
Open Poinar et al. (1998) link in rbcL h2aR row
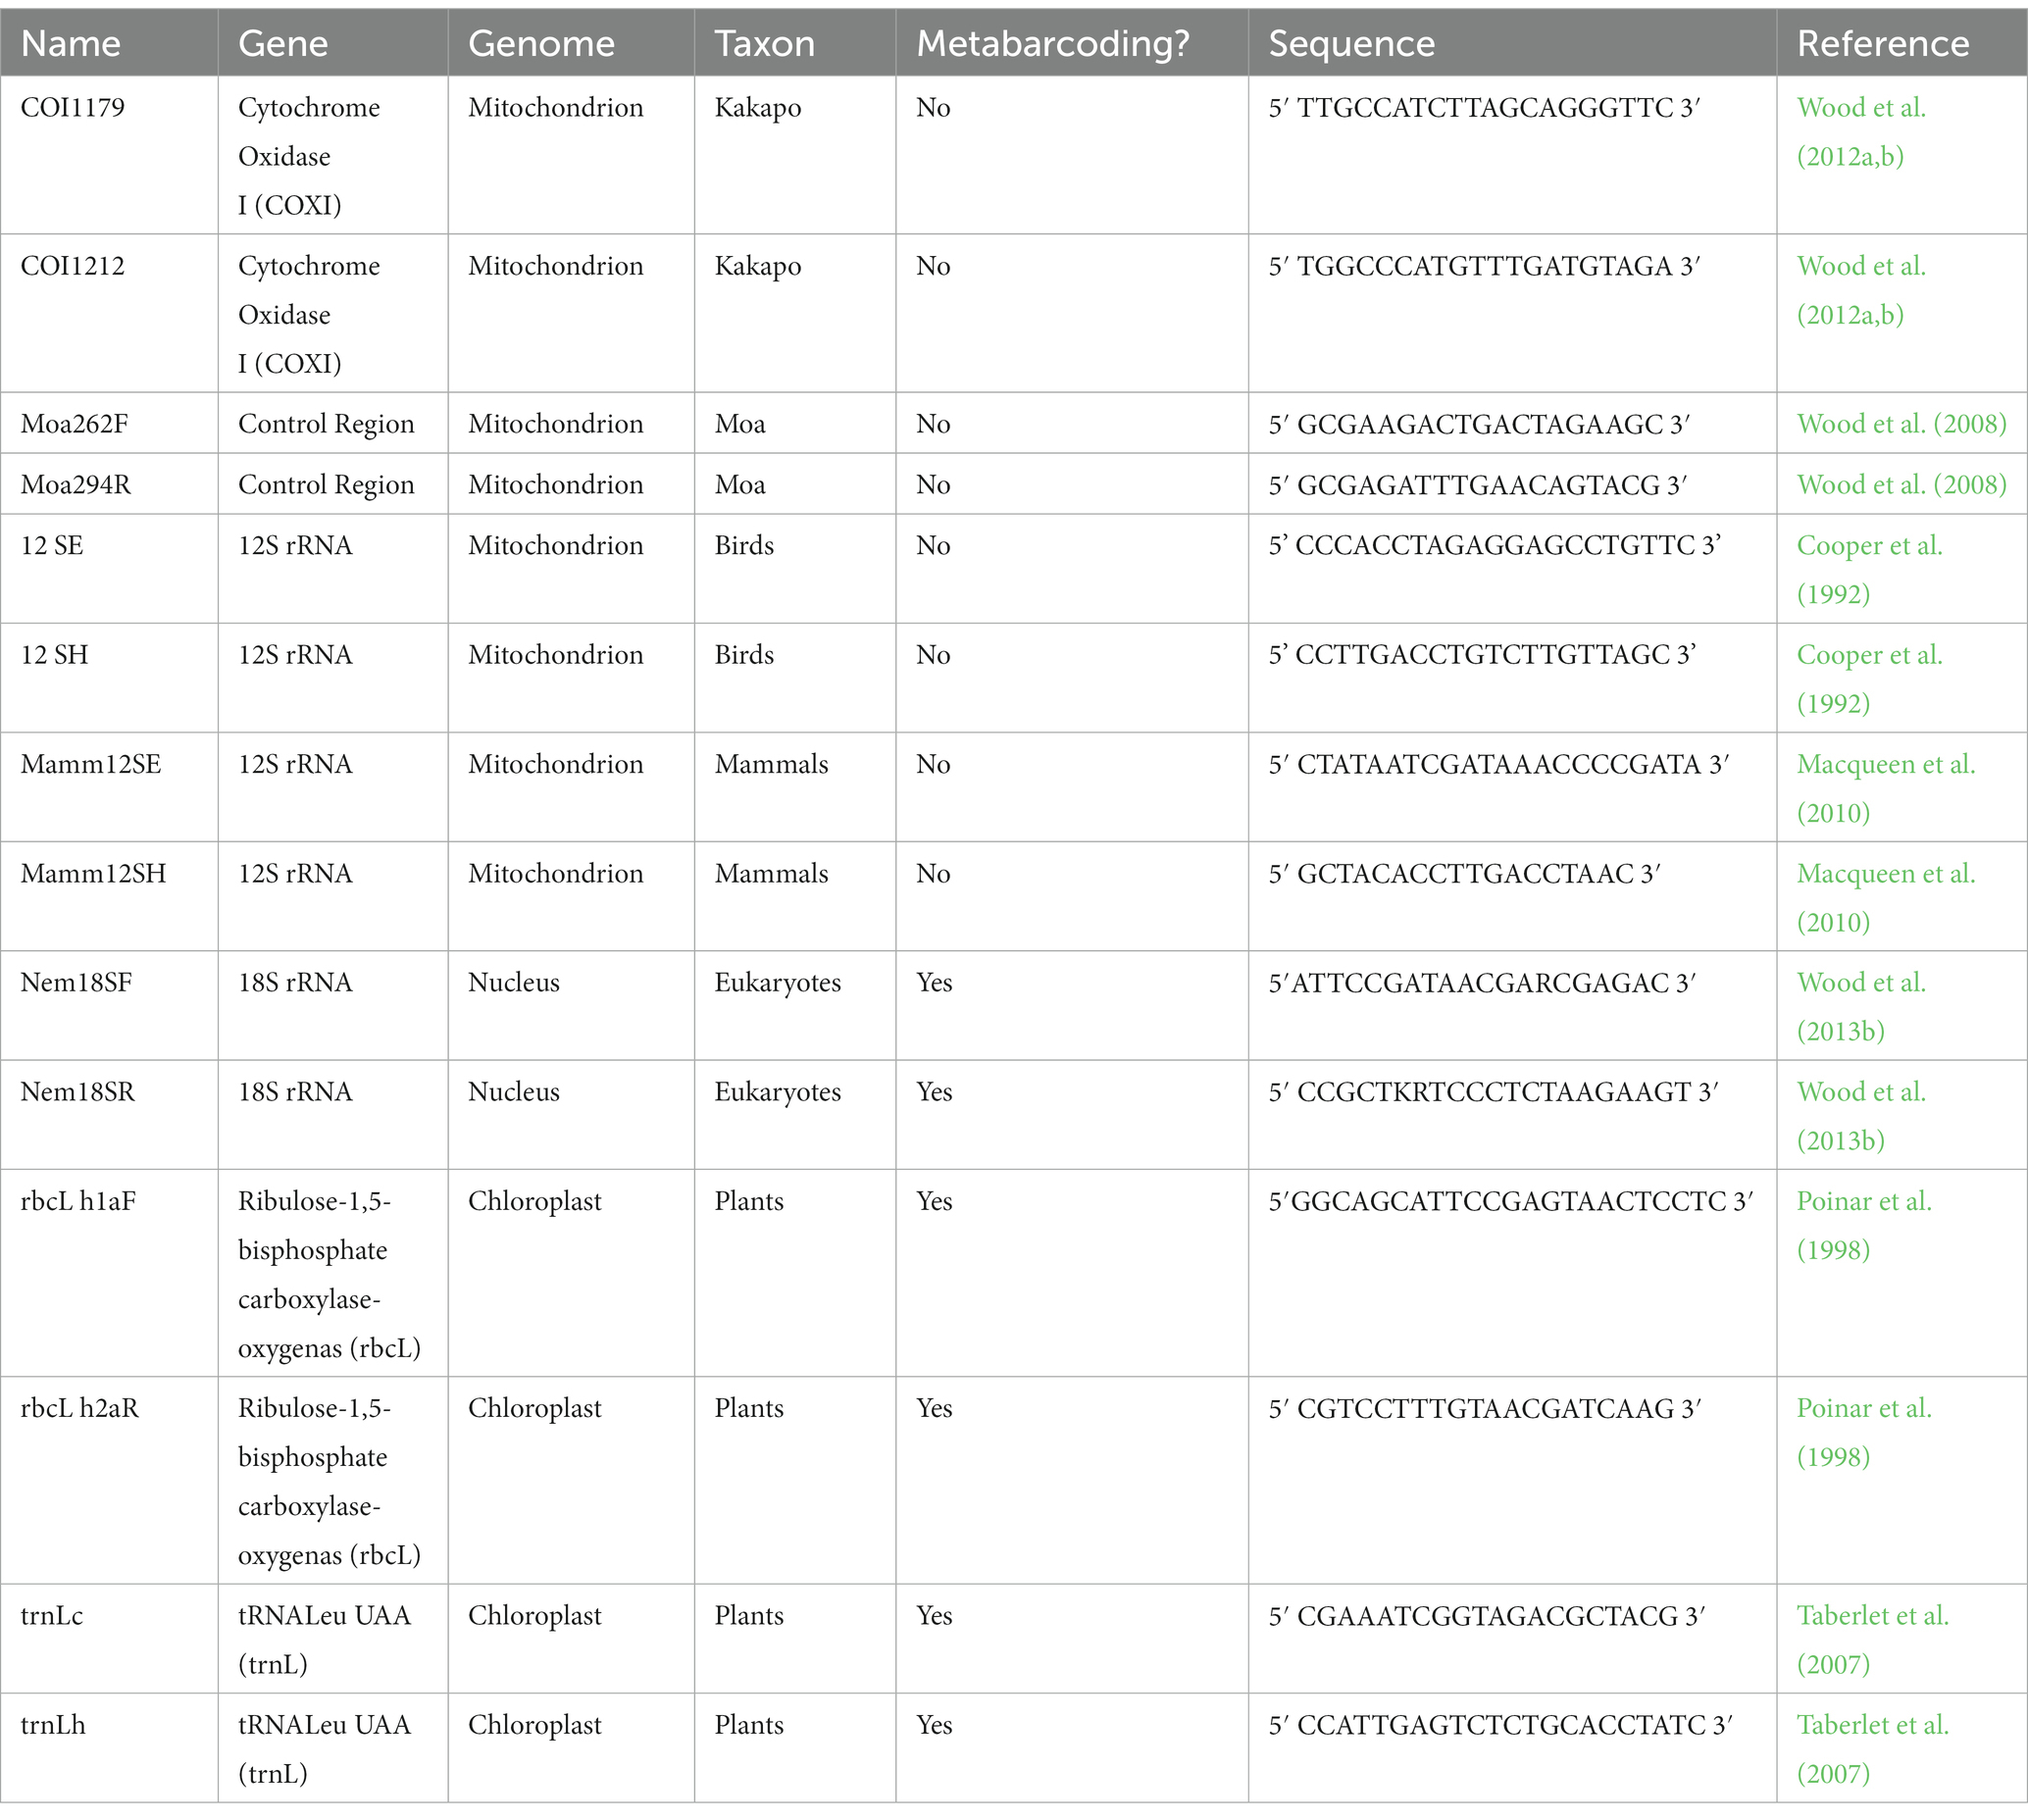(1864, 1431)
